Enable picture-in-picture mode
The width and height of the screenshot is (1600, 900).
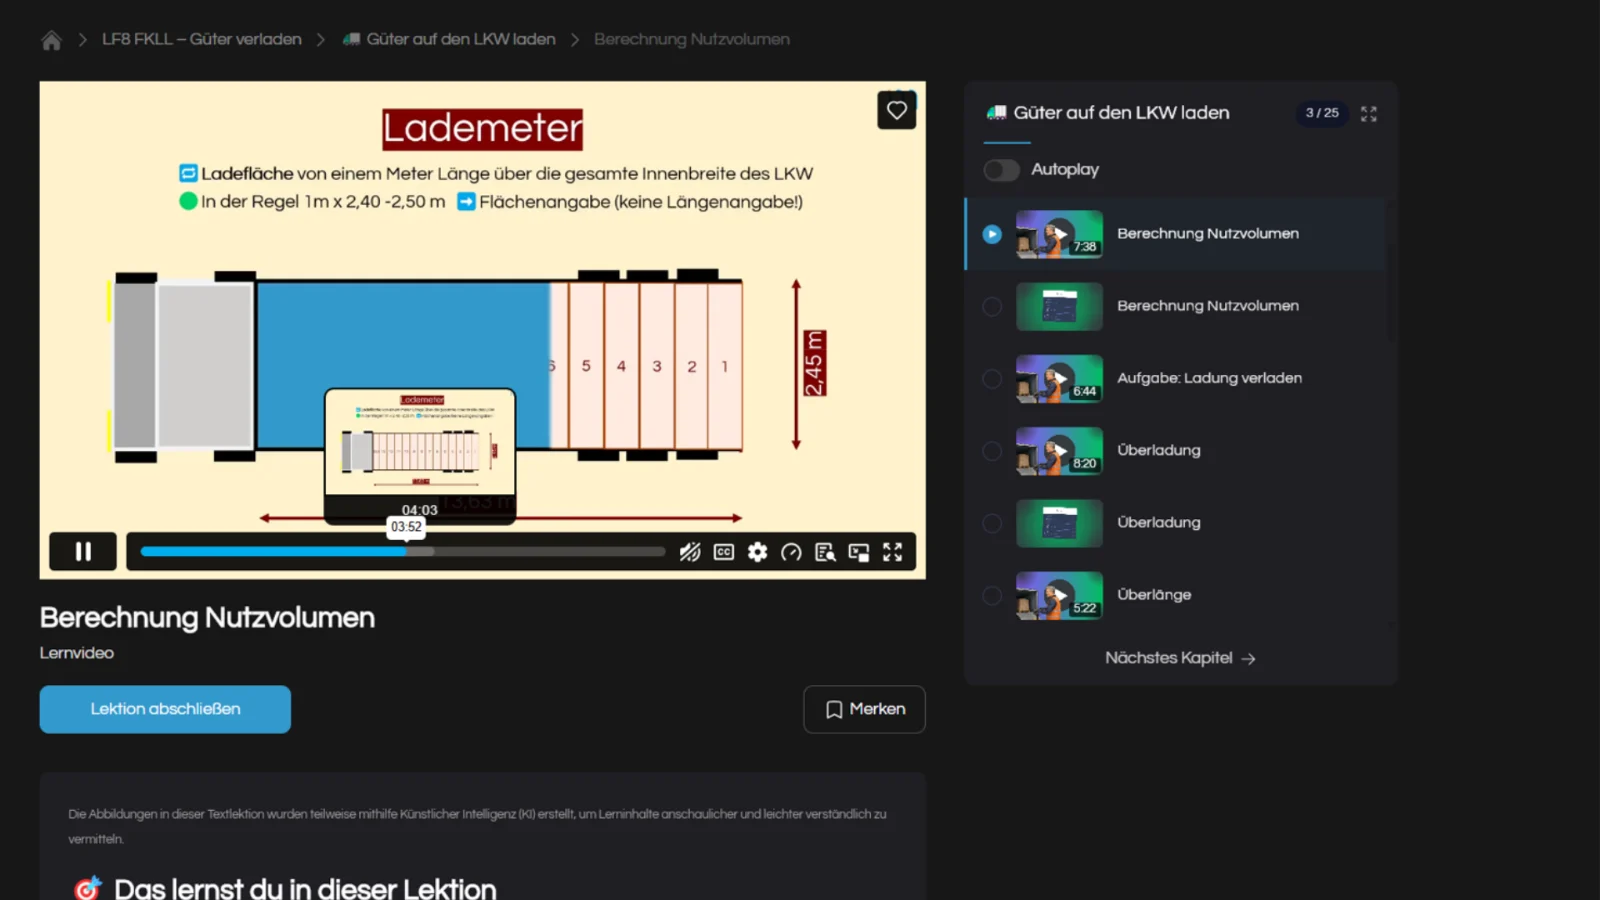[859, 552]
